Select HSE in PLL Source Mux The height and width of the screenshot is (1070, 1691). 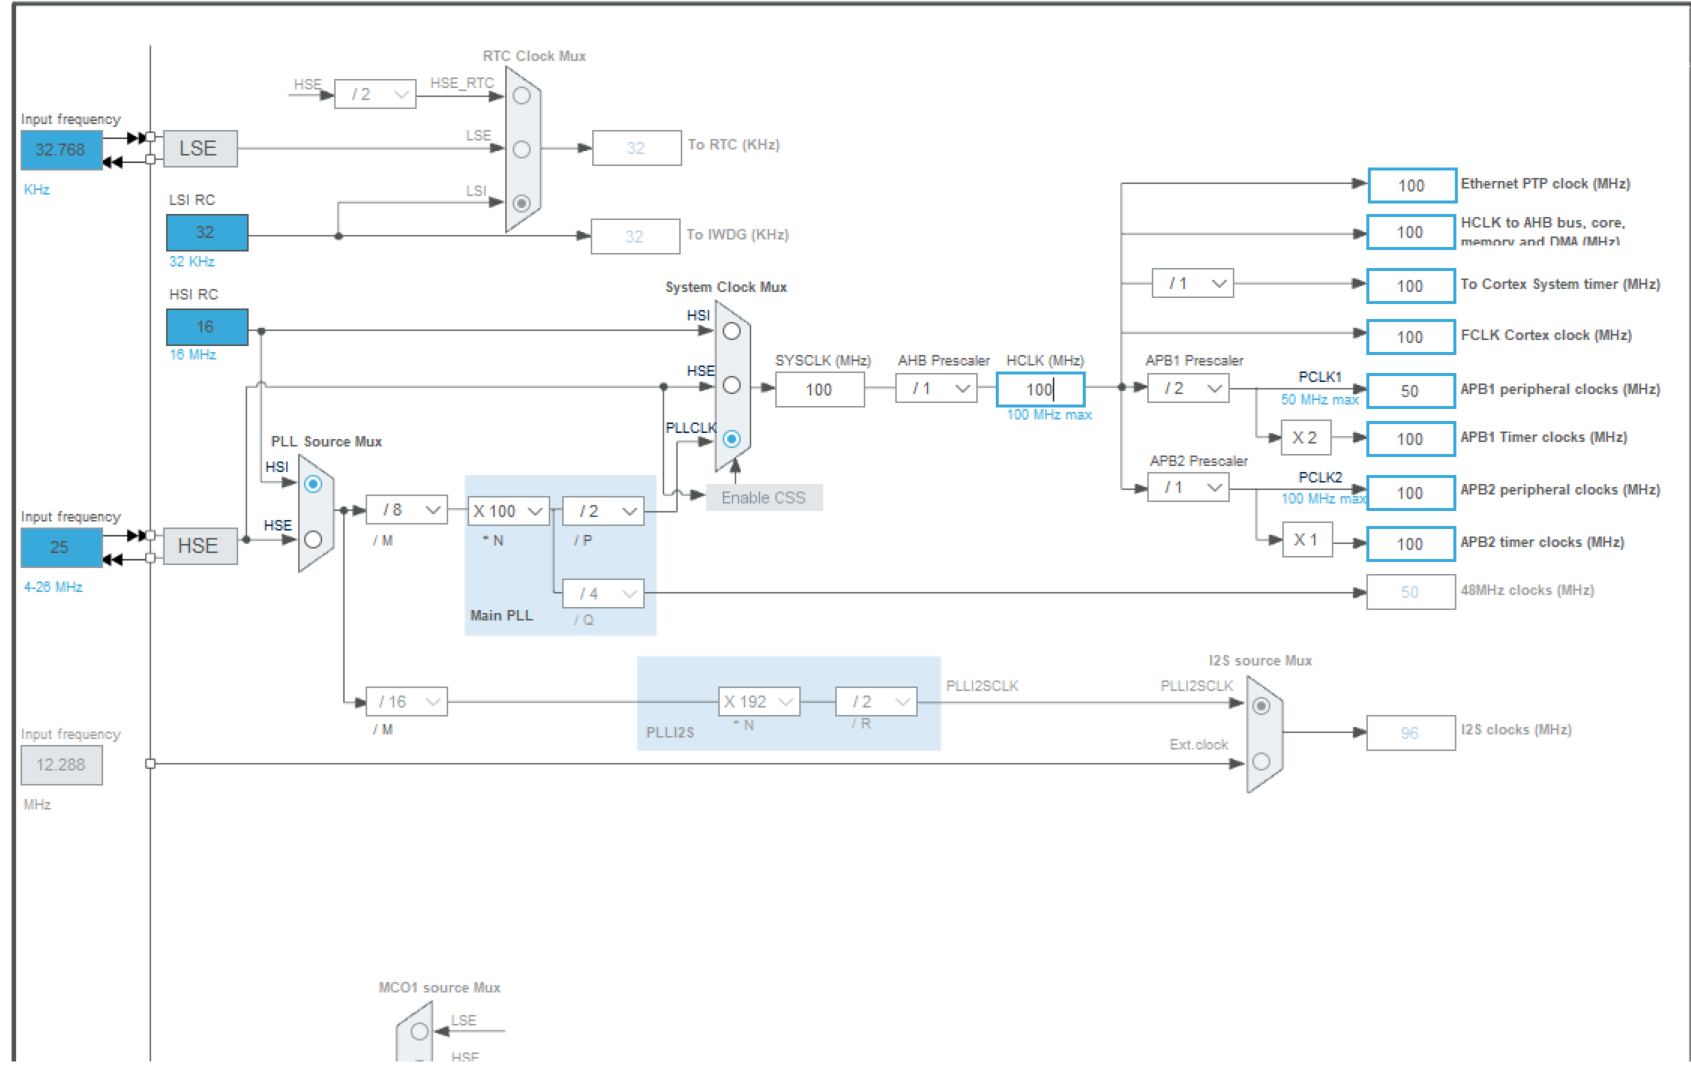pos(313,539)
